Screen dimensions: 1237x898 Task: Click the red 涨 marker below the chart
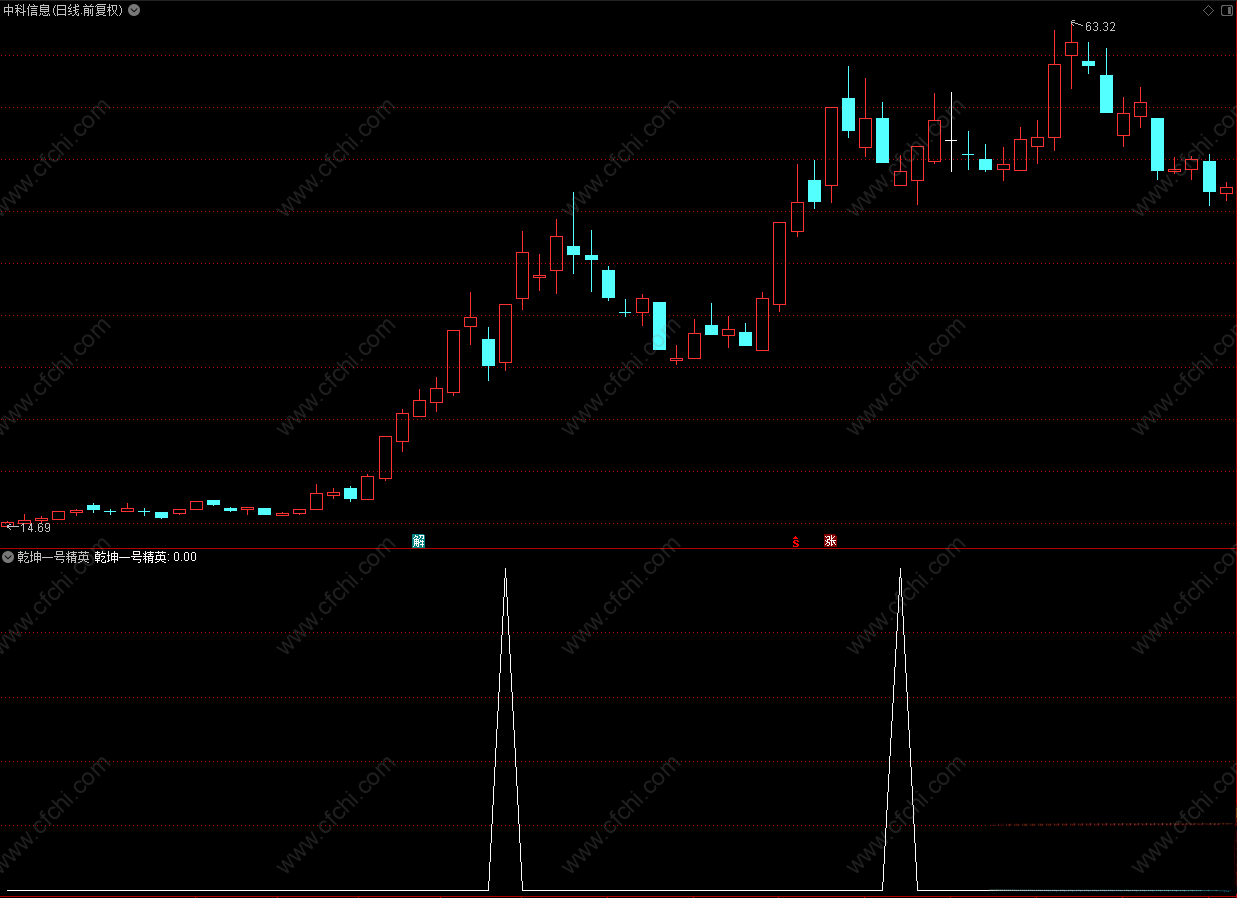(x=830, y=541)
